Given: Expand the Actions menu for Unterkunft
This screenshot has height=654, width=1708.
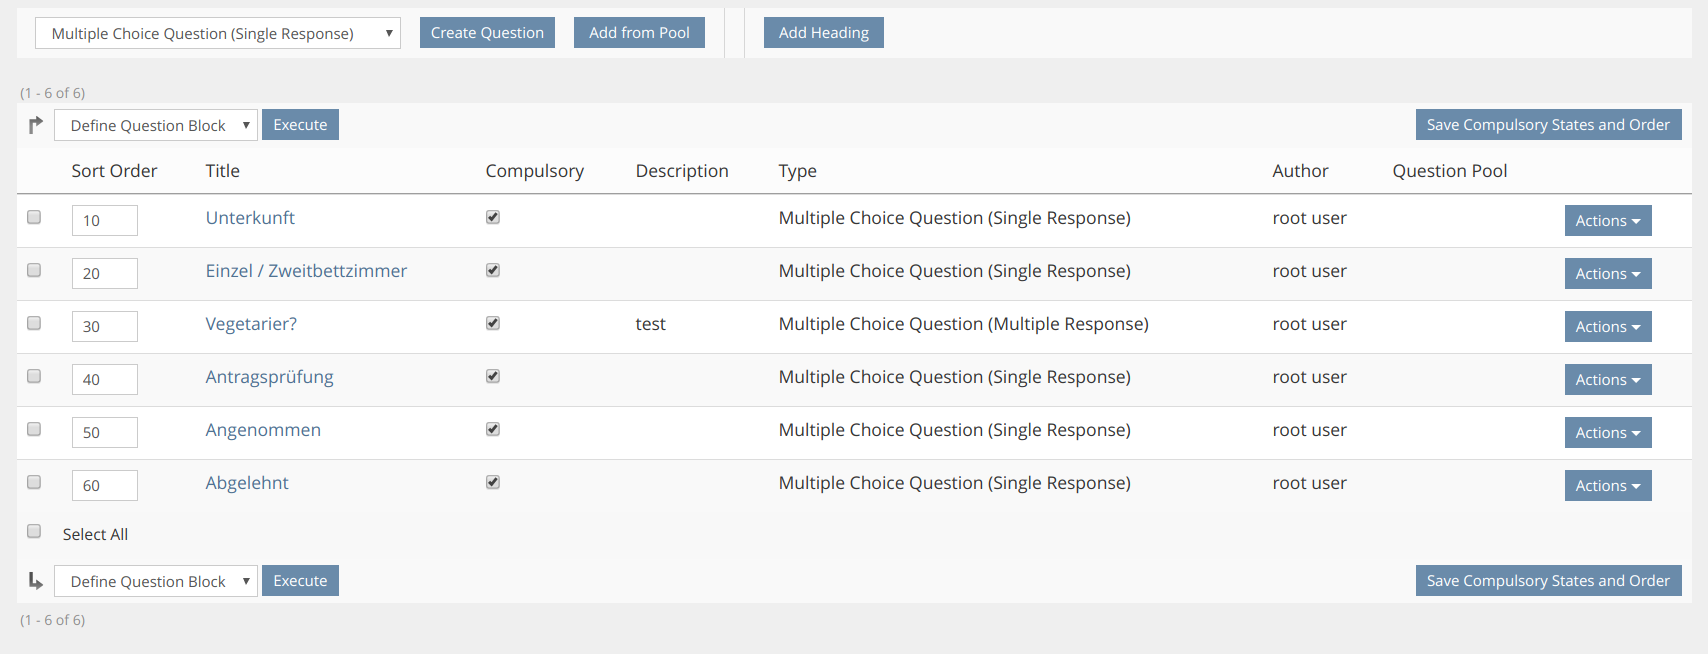Looking at the screenshot, I should (1607, 221).
